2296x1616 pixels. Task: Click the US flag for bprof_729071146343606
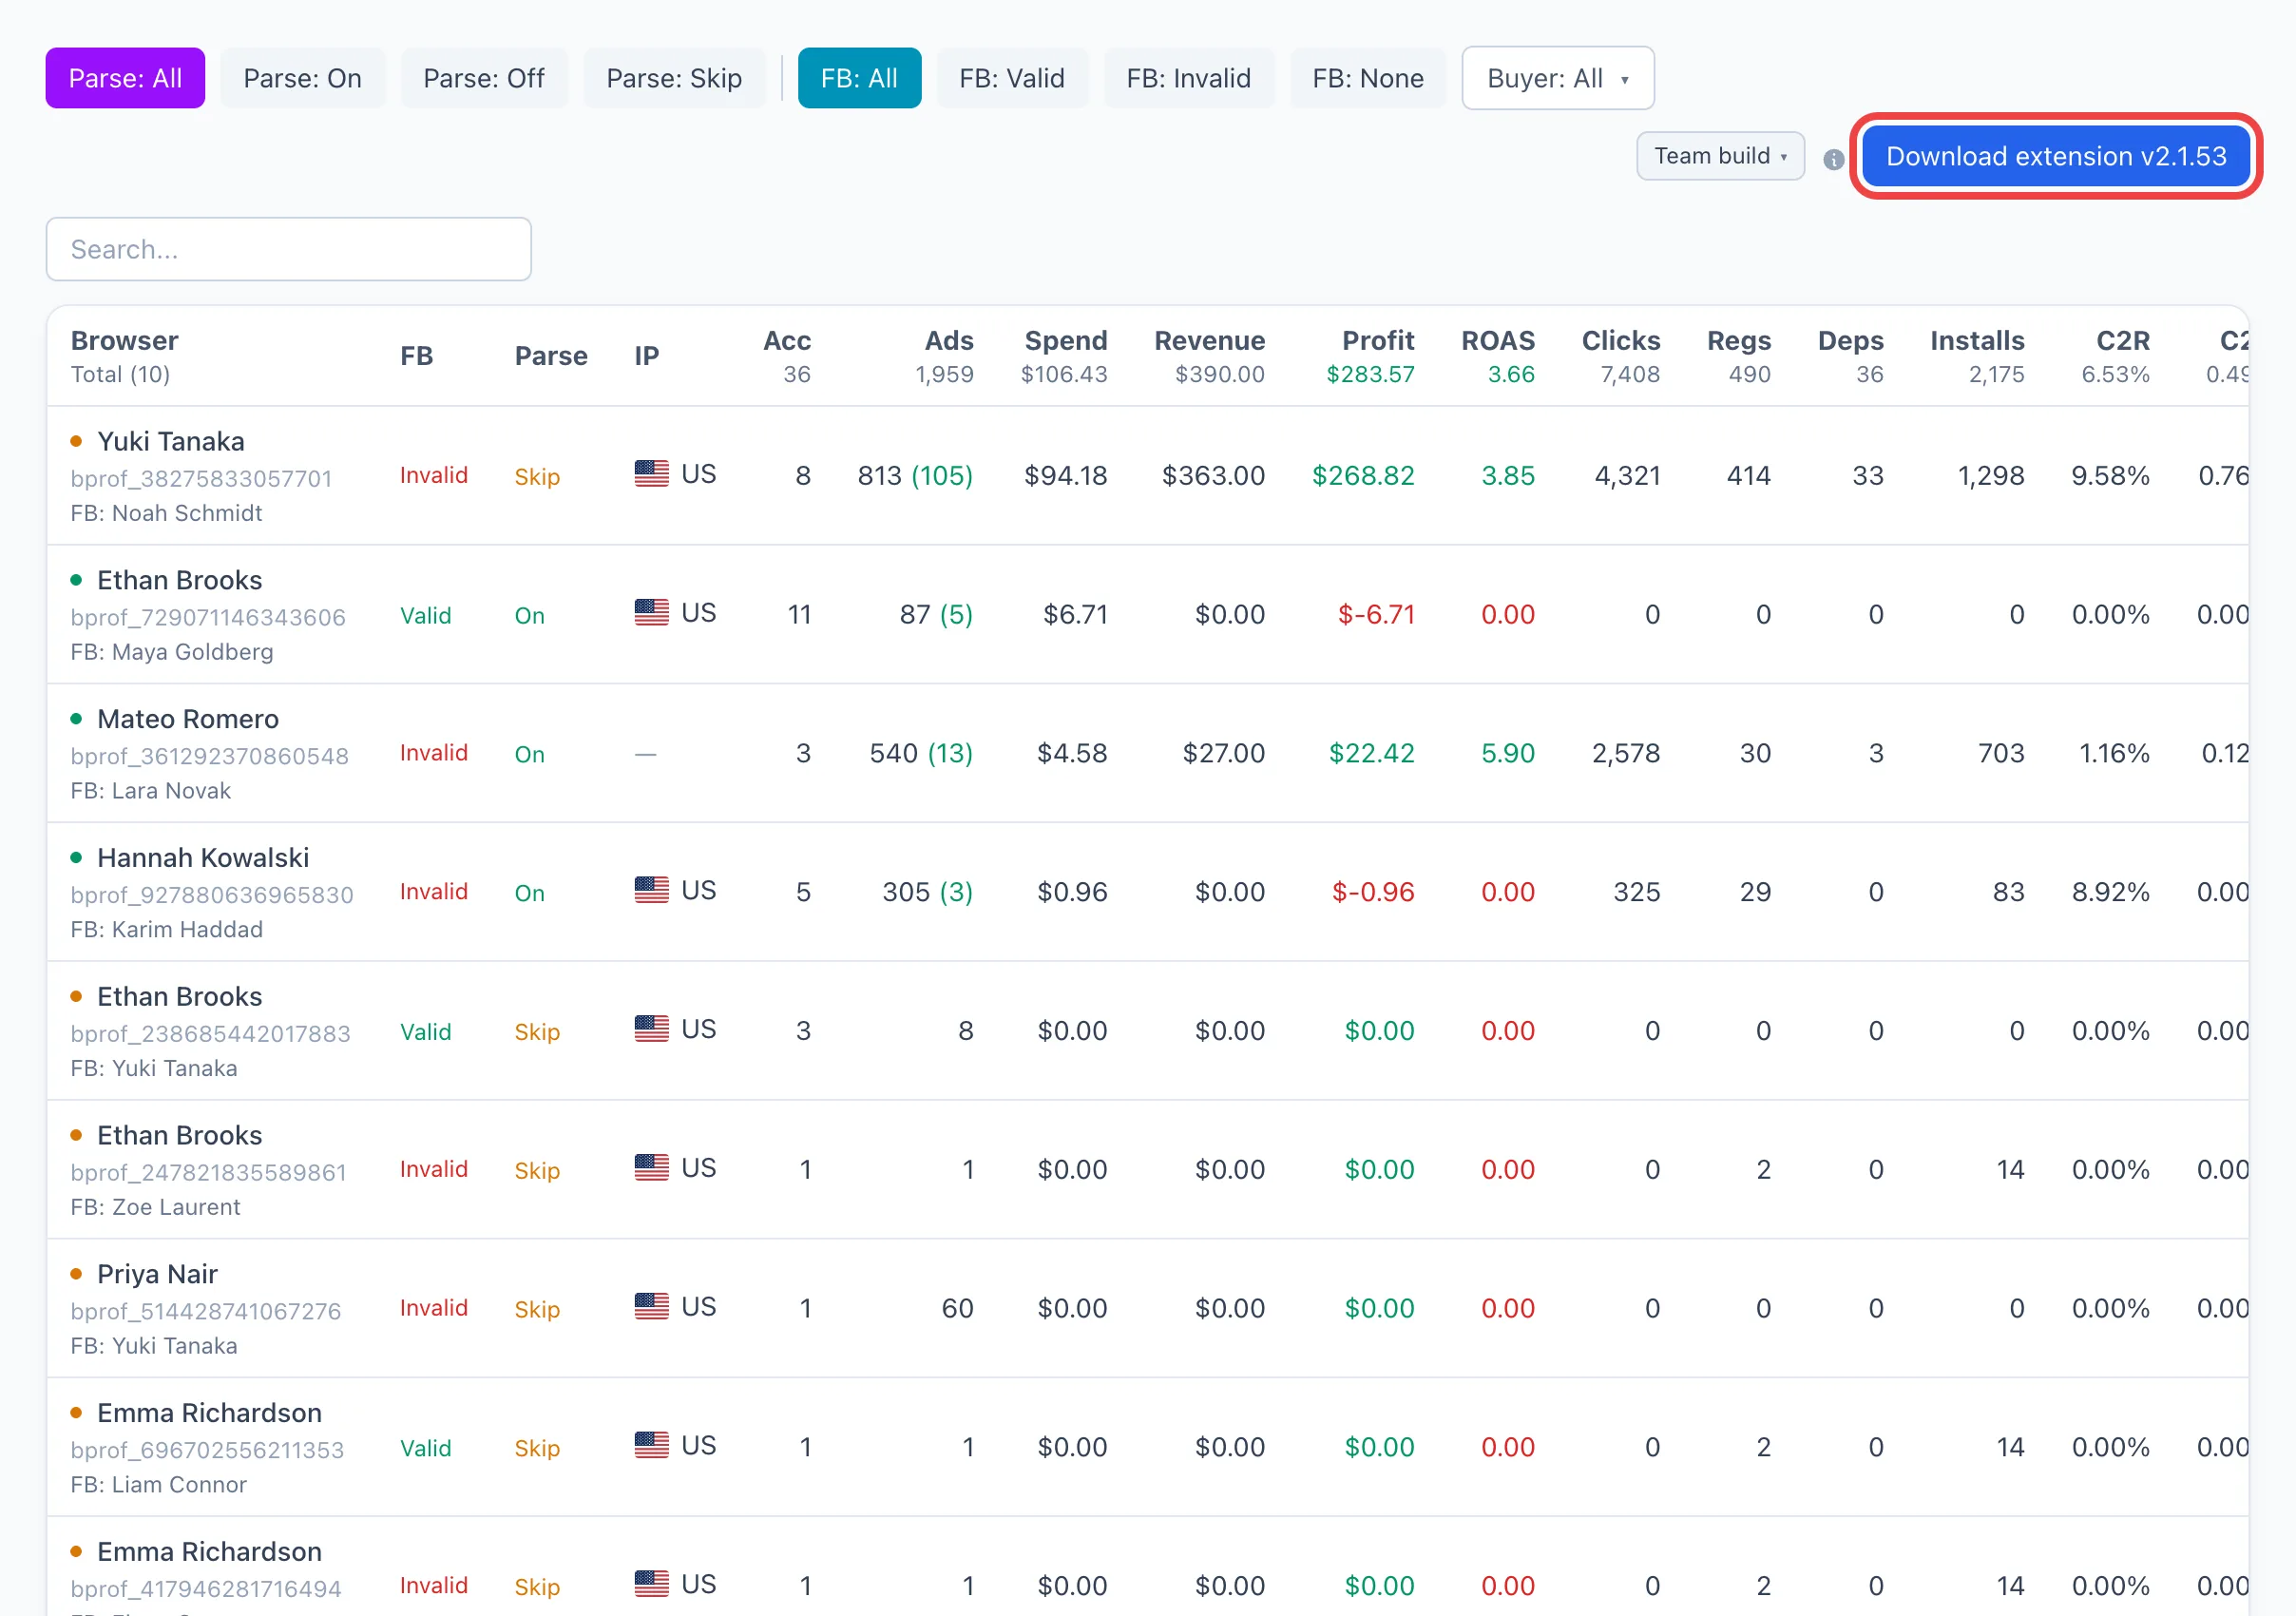[x=652, y=612]
